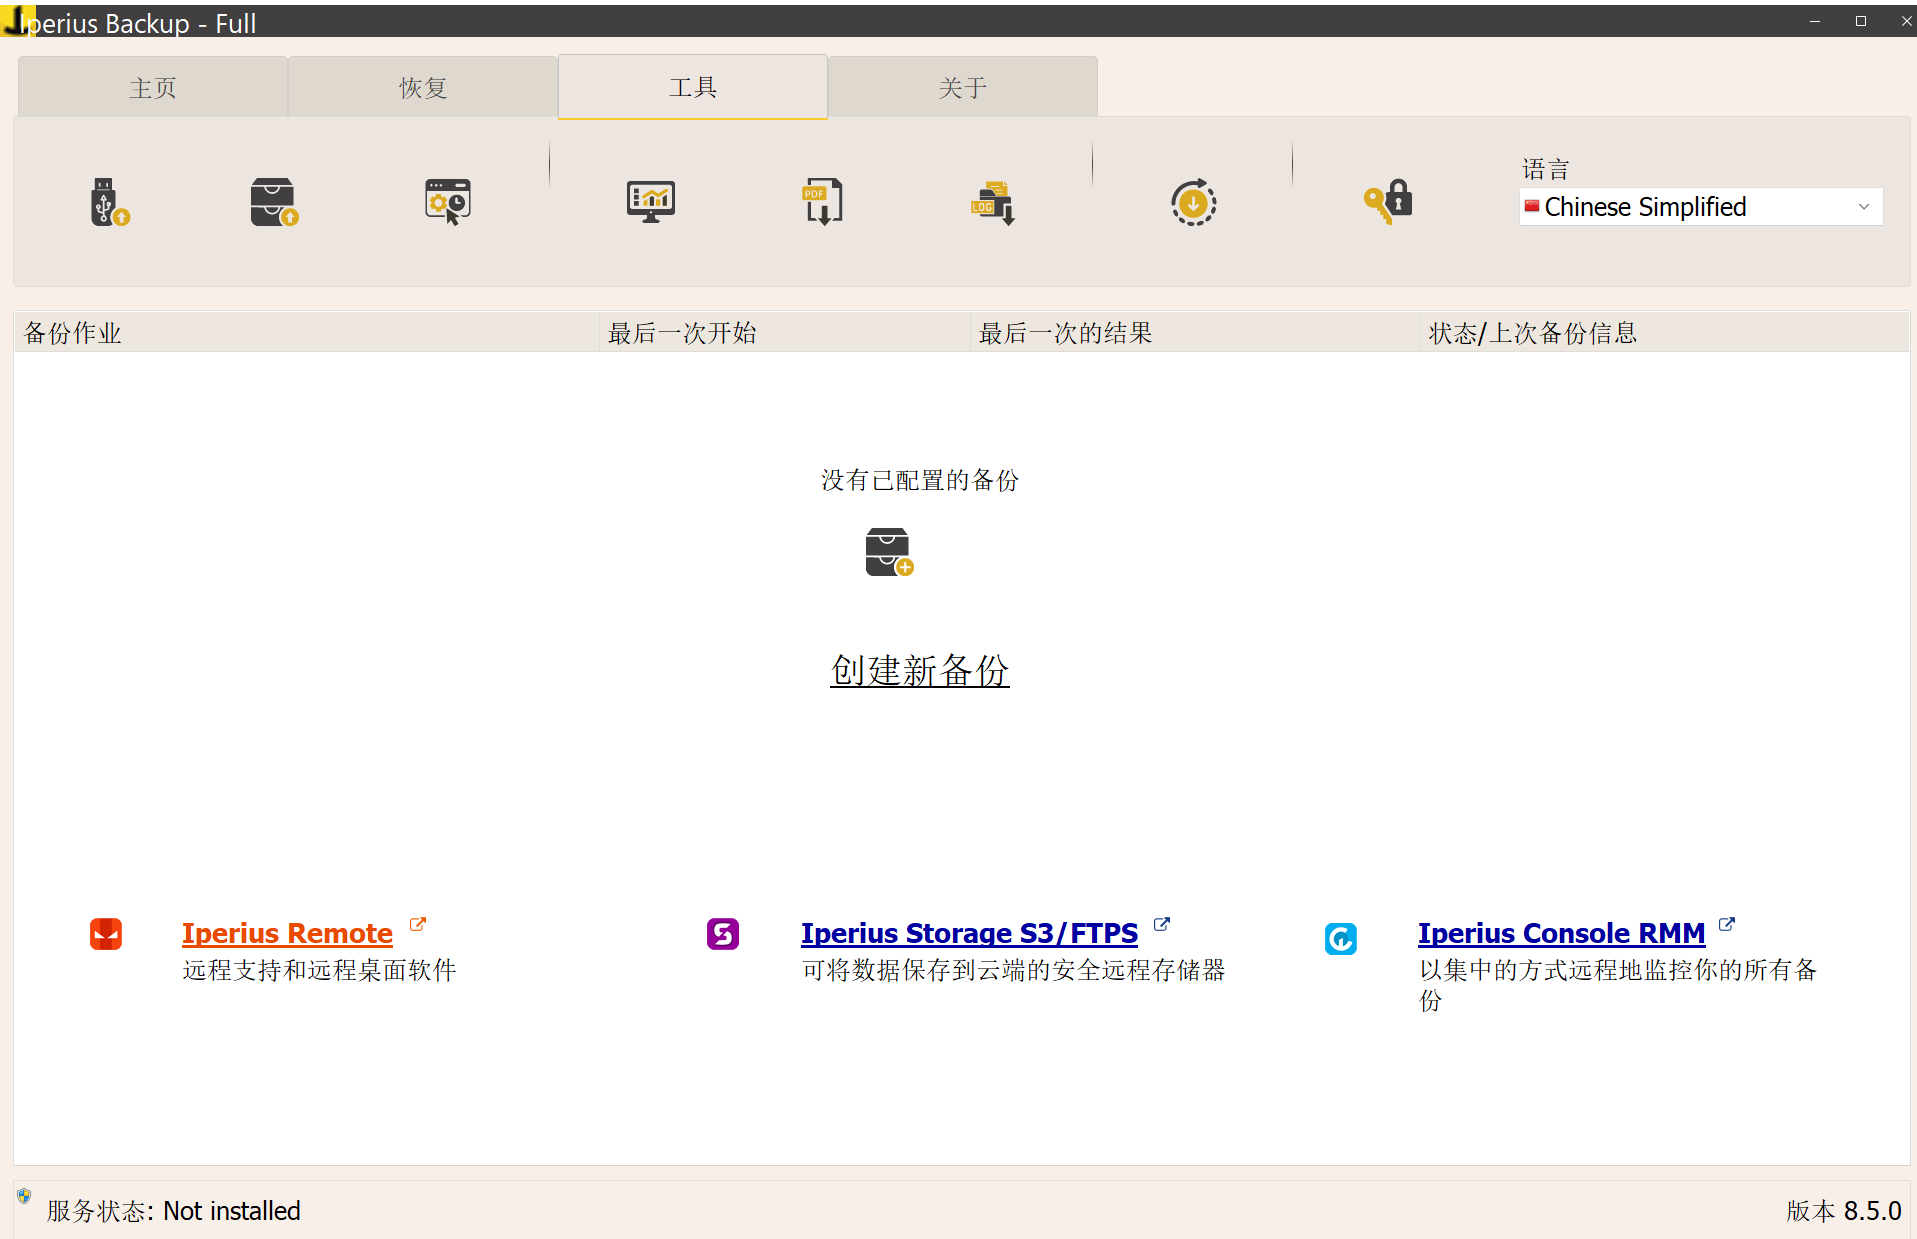Open the scheduler settings window icon

(448, 202)
